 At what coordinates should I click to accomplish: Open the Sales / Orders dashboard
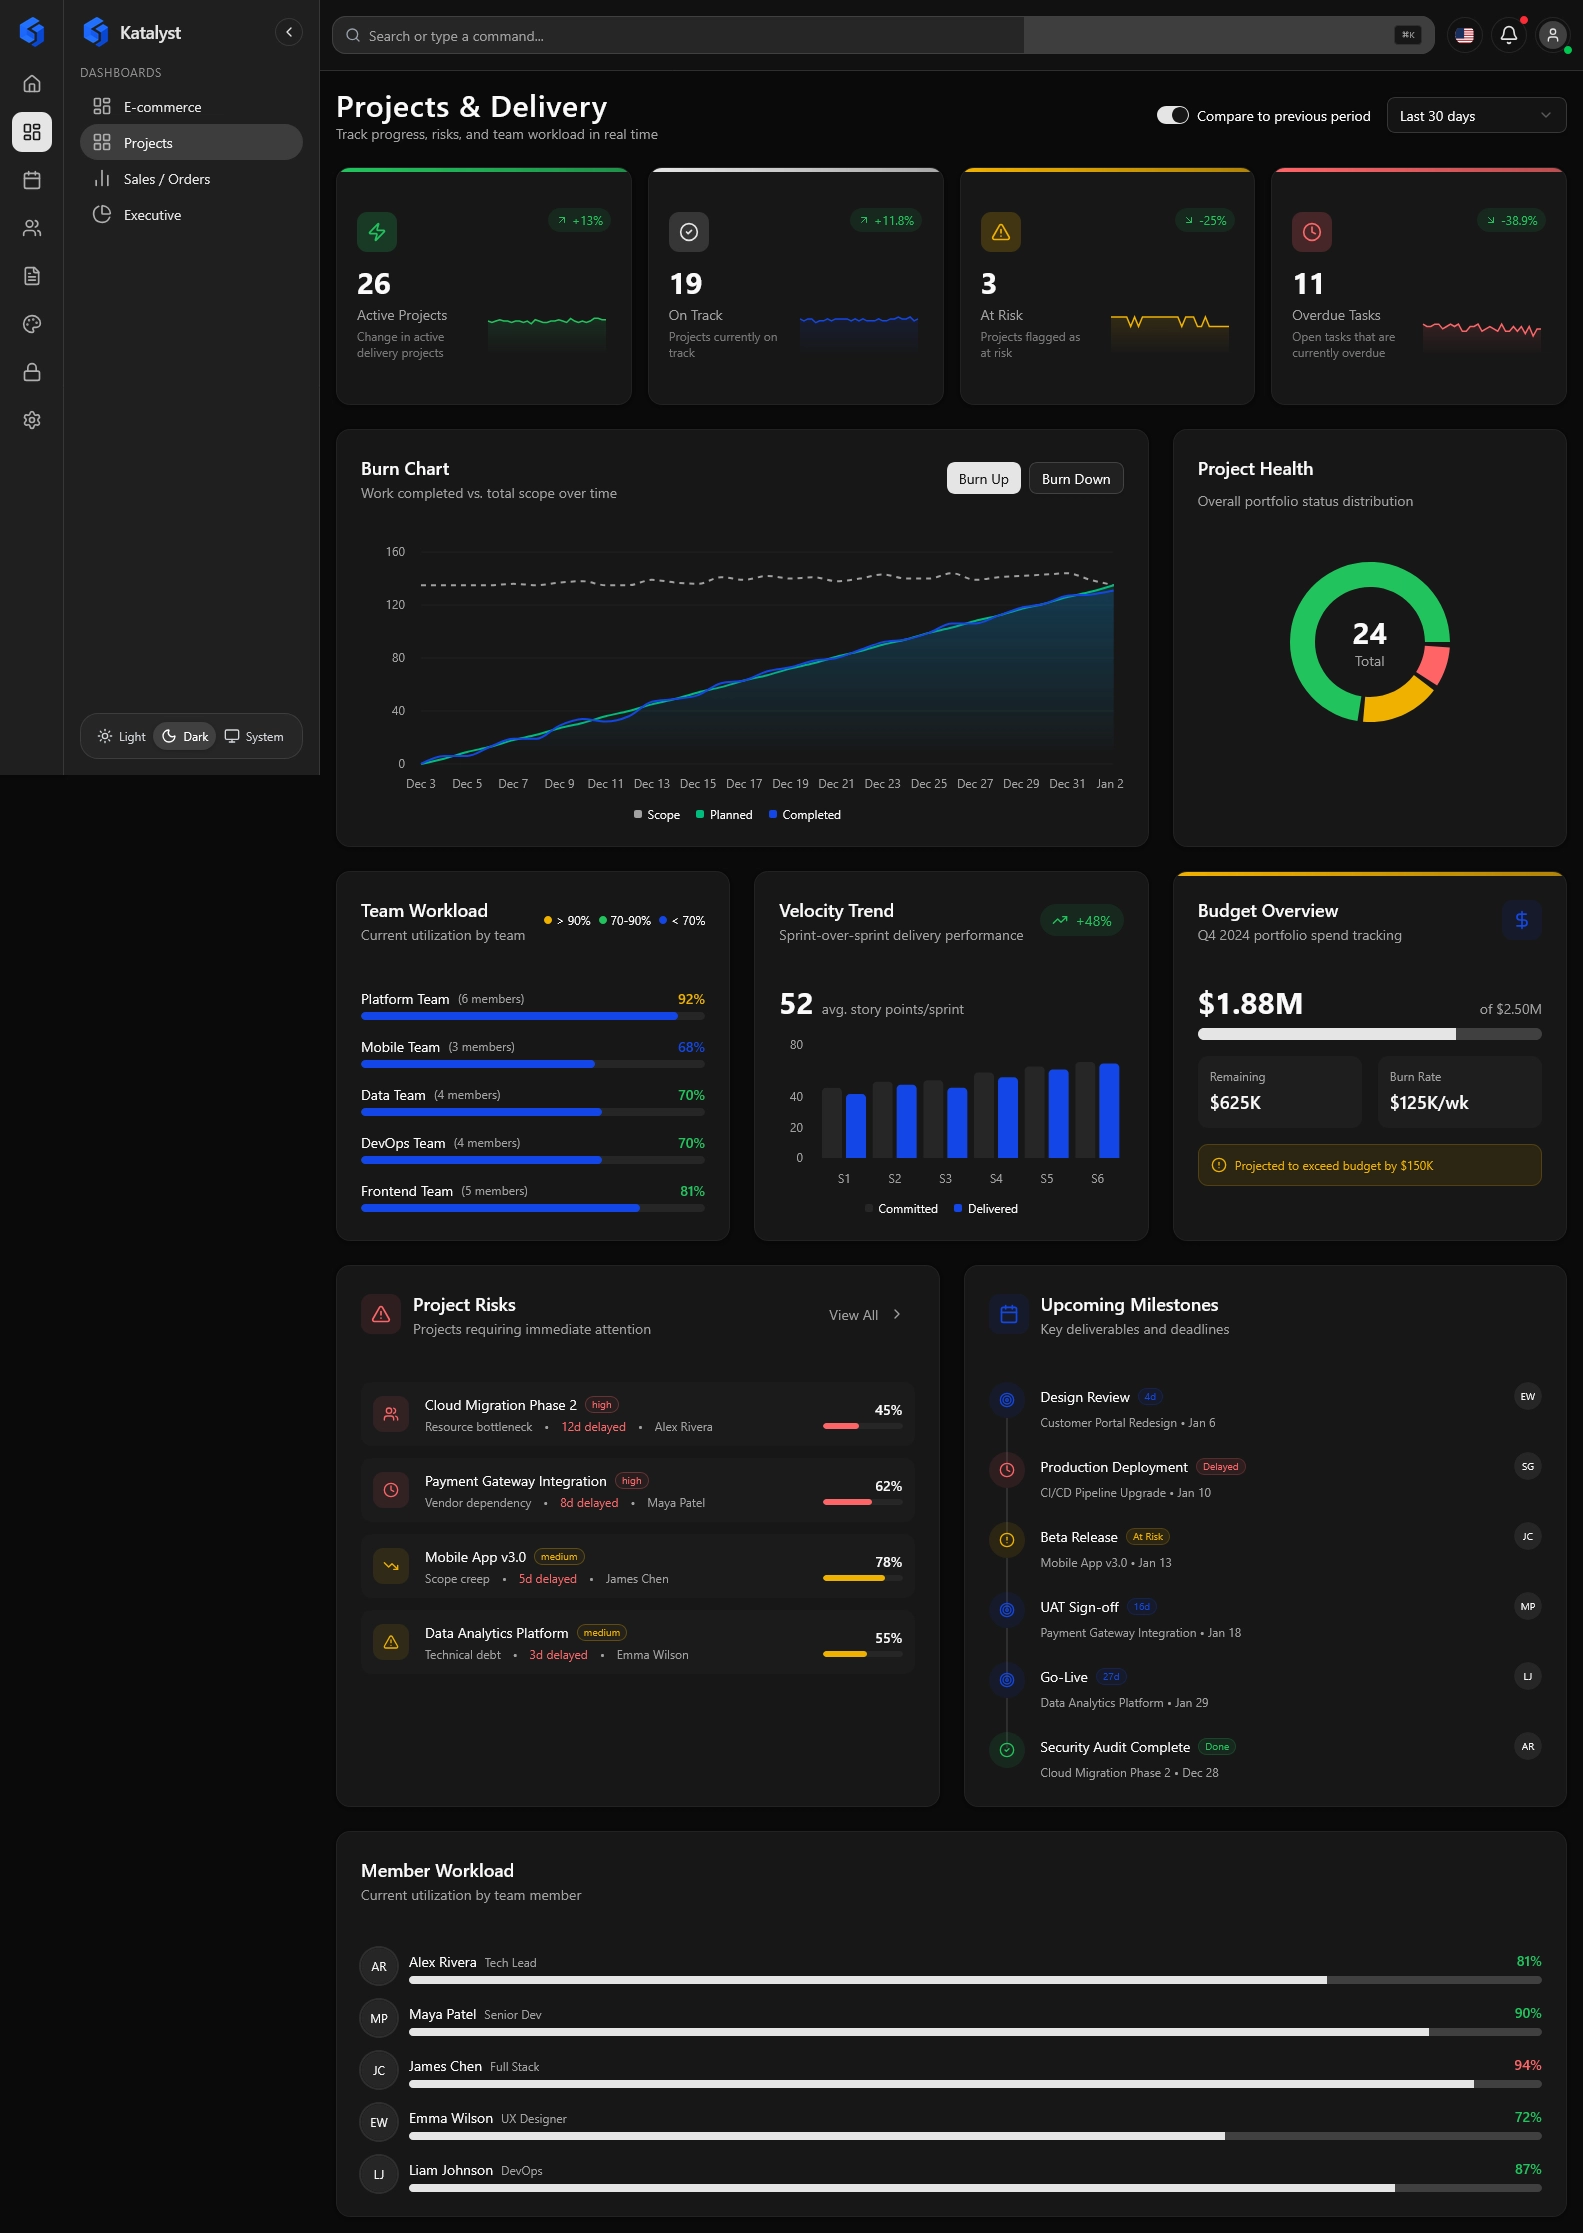tap(166, 179)
